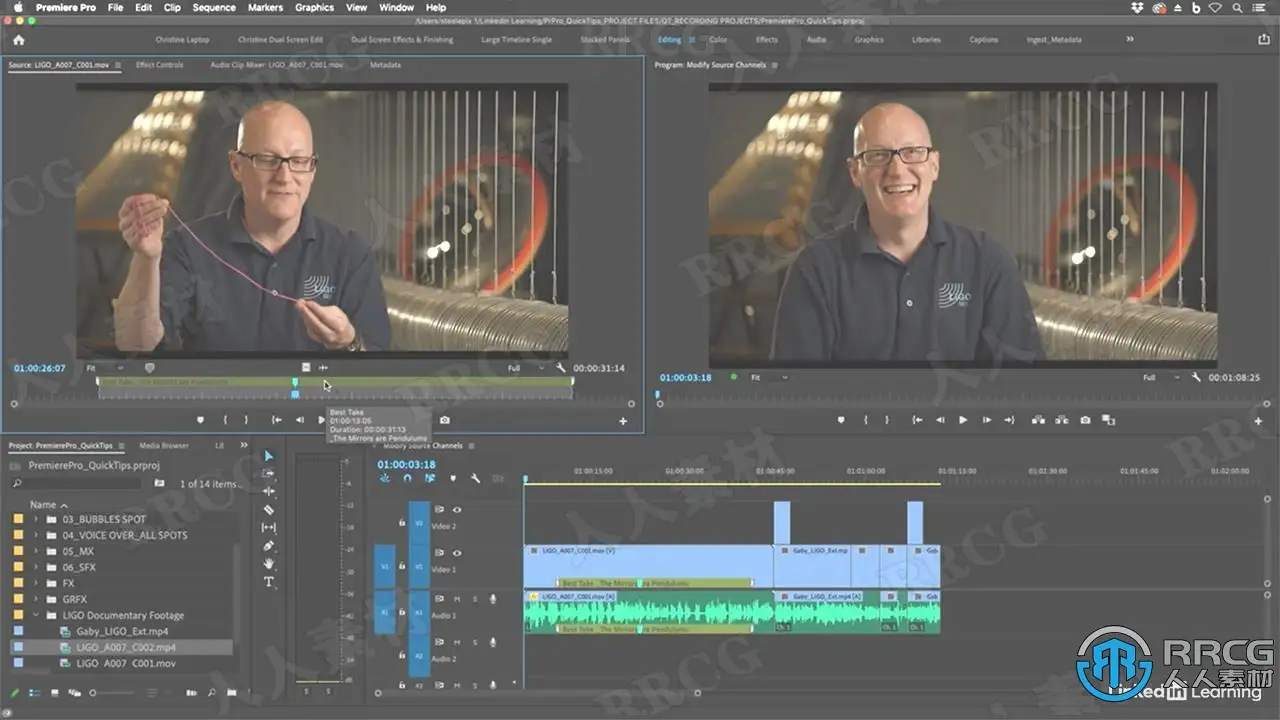Toggle visibility eye for Video 2 track
The image size is (1280, 720).
pos(457,509)
